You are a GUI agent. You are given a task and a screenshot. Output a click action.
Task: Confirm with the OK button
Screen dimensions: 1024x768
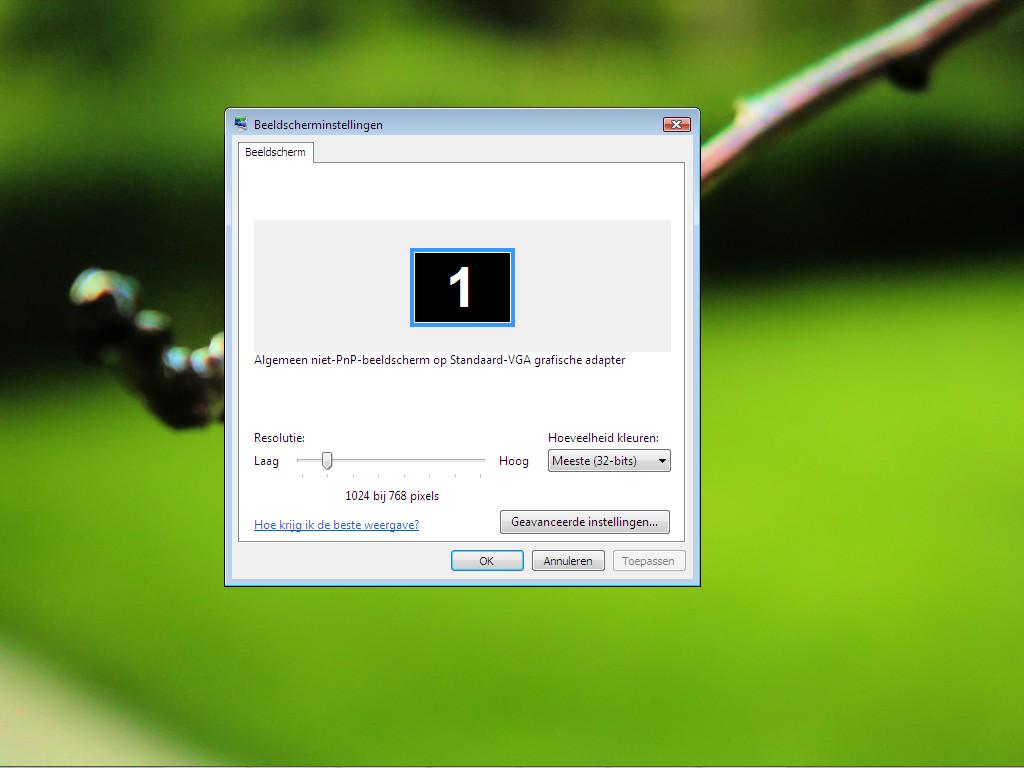tap(487, 561)
